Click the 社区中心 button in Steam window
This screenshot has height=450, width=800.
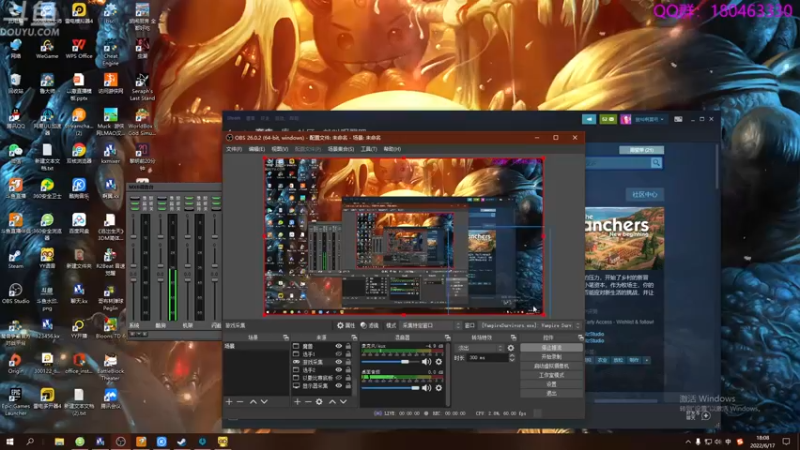[644, 194]
